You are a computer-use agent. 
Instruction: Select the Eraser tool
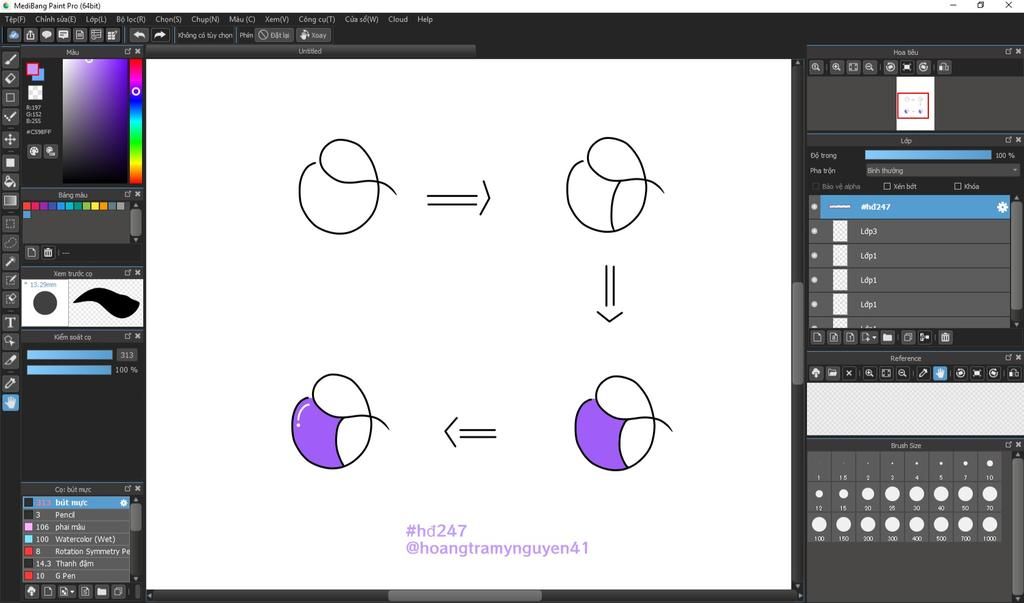pyautogui.click(x=10, y=78)
